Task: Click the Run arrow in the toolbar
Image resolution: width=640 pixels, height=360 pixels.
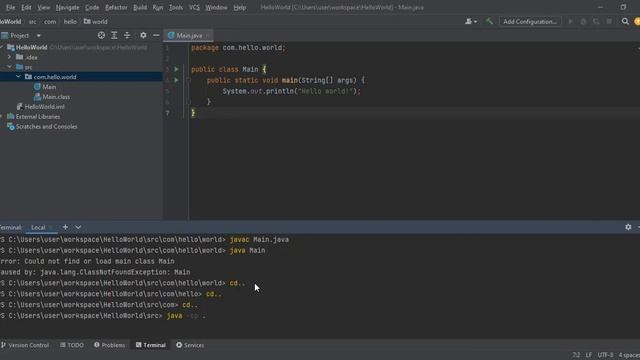Action: coord(570,22)
